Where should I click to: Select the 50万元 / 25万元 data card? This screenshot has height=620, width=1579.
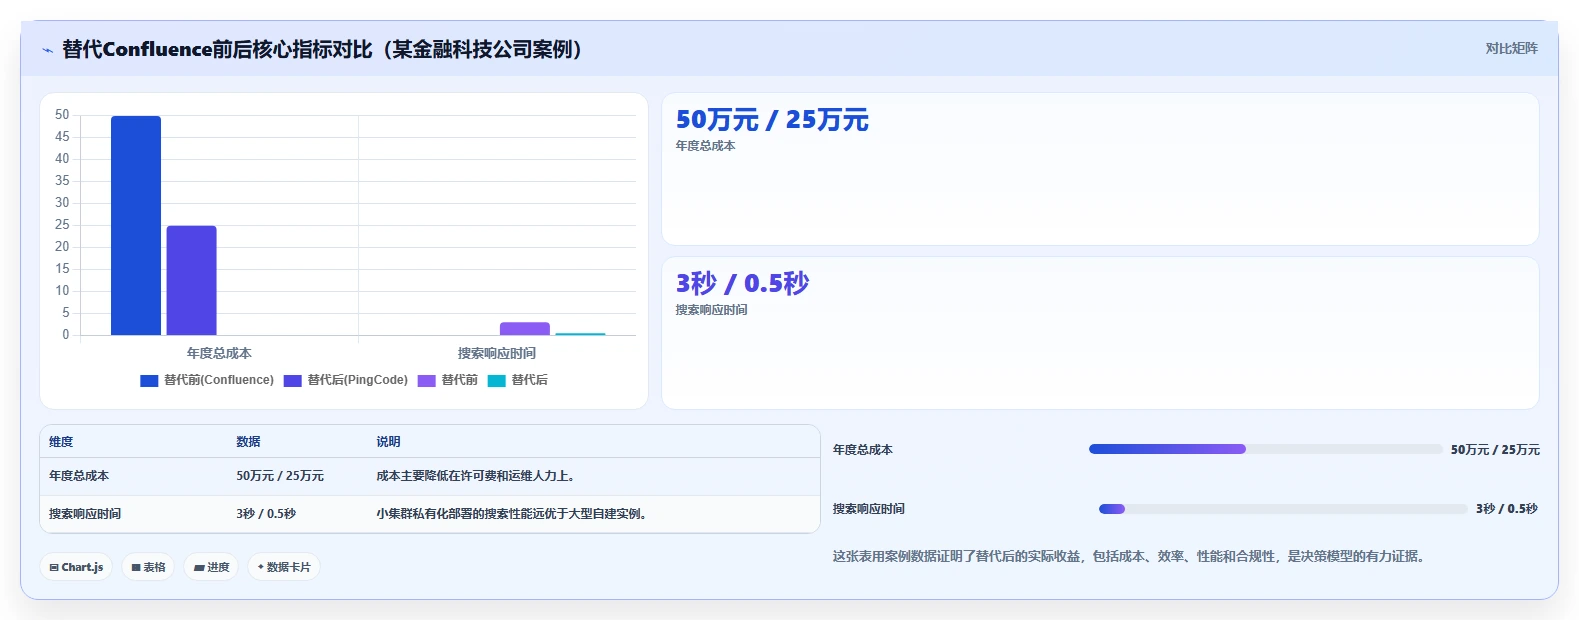click(1100, 169)
